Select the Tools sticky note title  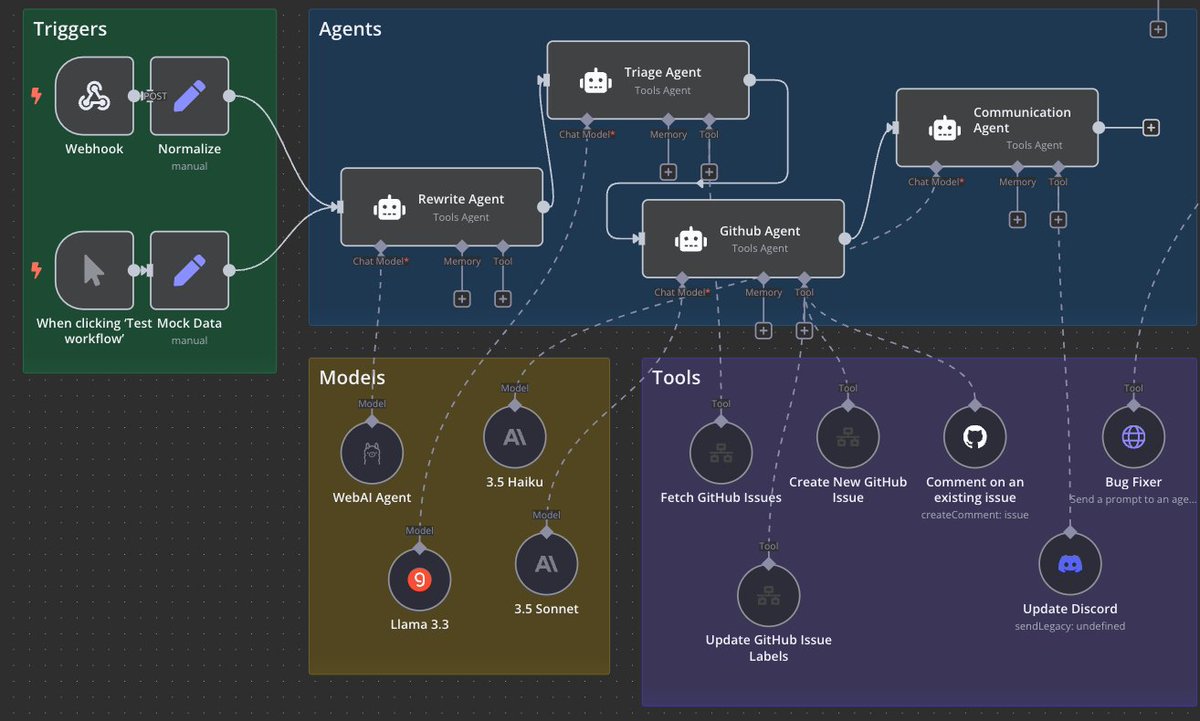tap(676, 377)
